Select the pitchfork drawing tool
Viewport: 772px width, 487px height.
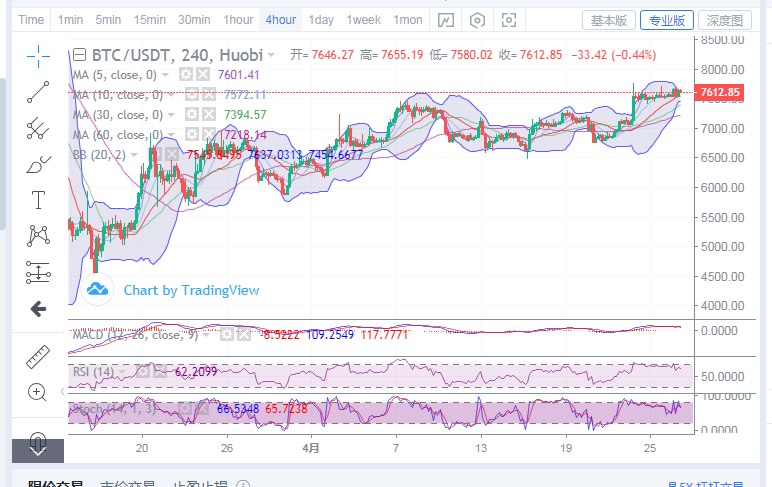click(x=38, y=129)
